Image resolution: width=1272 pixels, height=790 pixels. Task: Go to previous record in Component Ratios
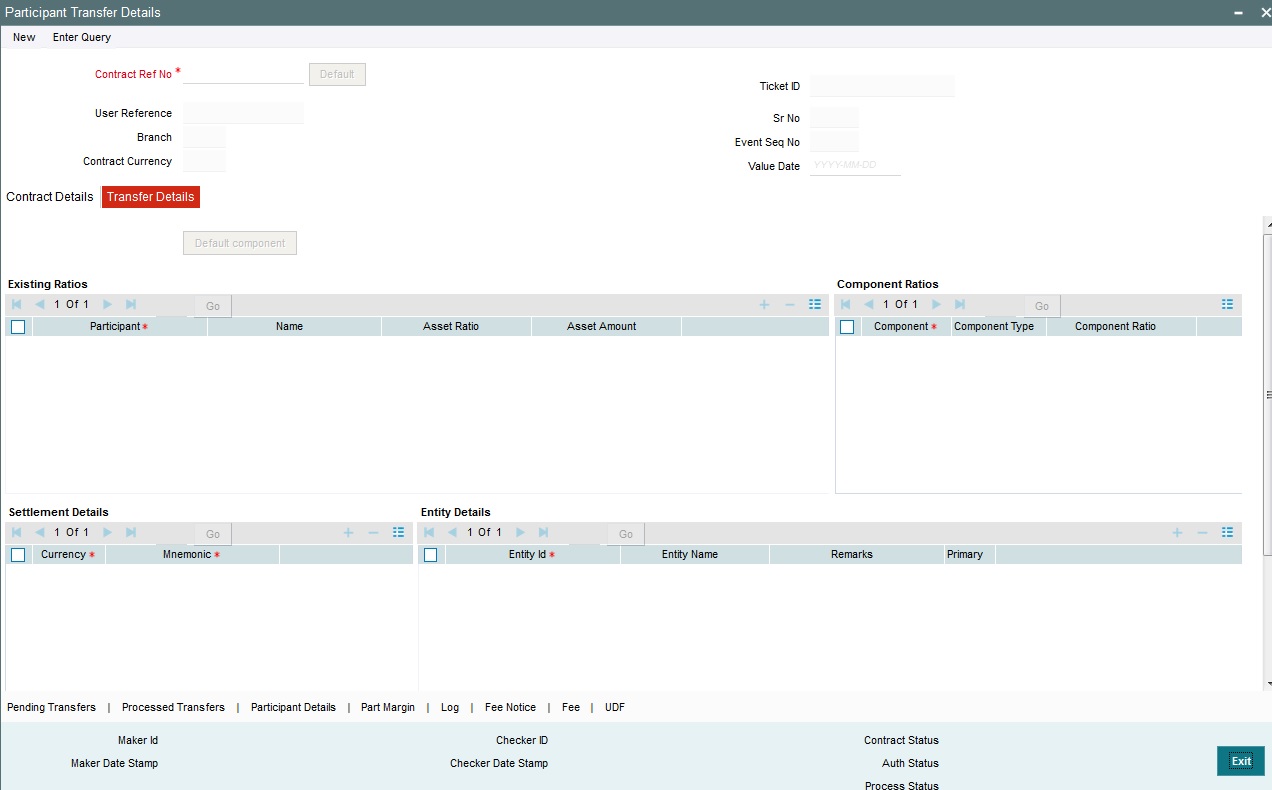[869, 304]
